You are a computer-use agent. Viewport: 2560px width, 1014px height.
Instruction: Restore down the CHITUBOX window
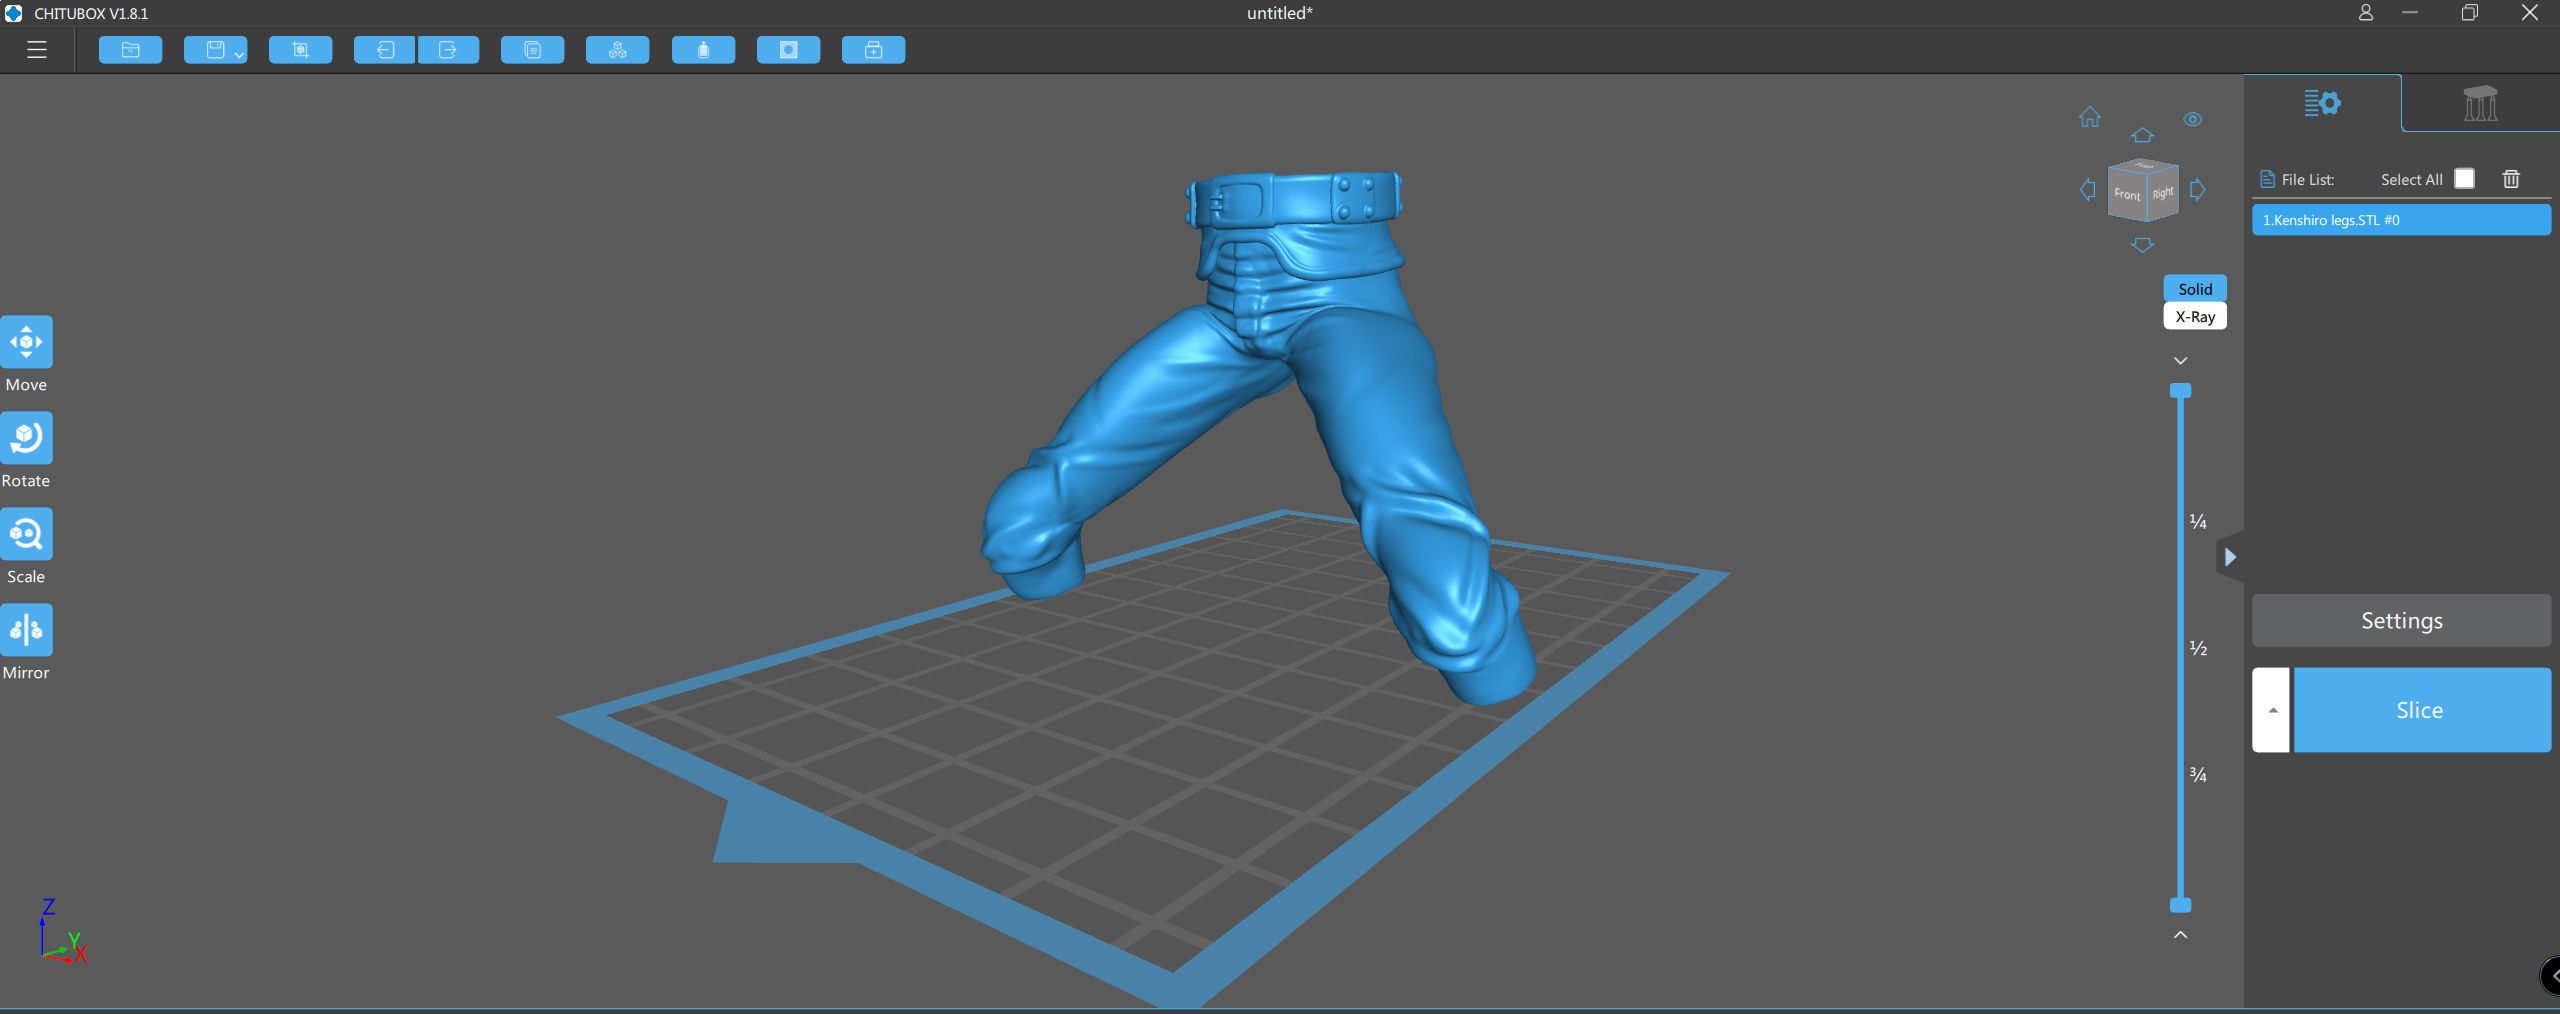pyautogui.click(x=2469, y=13)
